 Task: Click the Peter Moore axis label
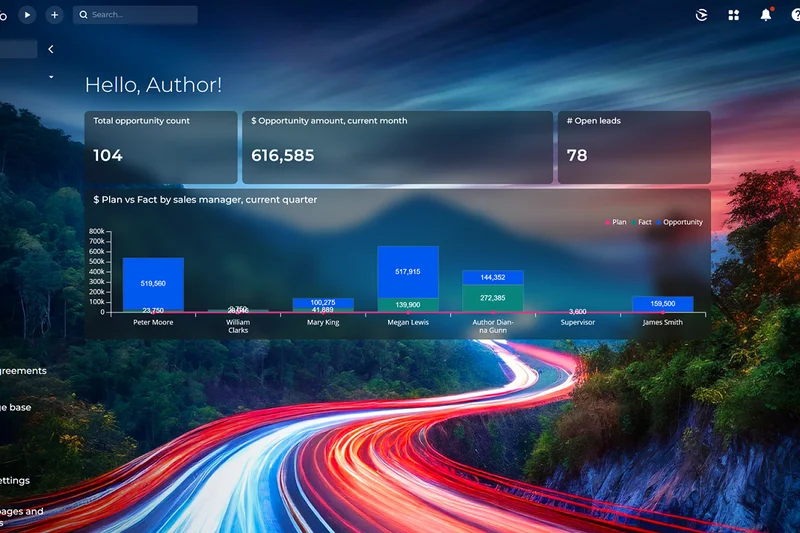[x=153, y=322]
